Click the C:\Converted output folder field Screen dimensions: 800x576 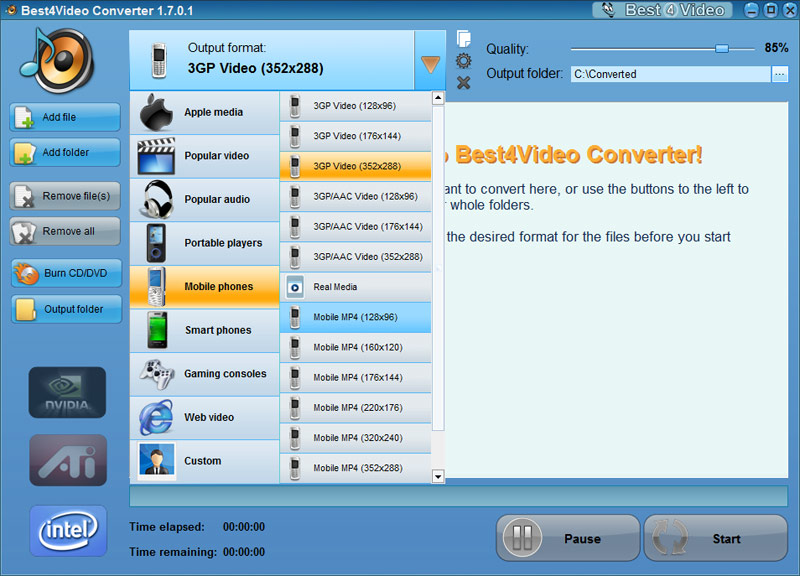(670, 74)
